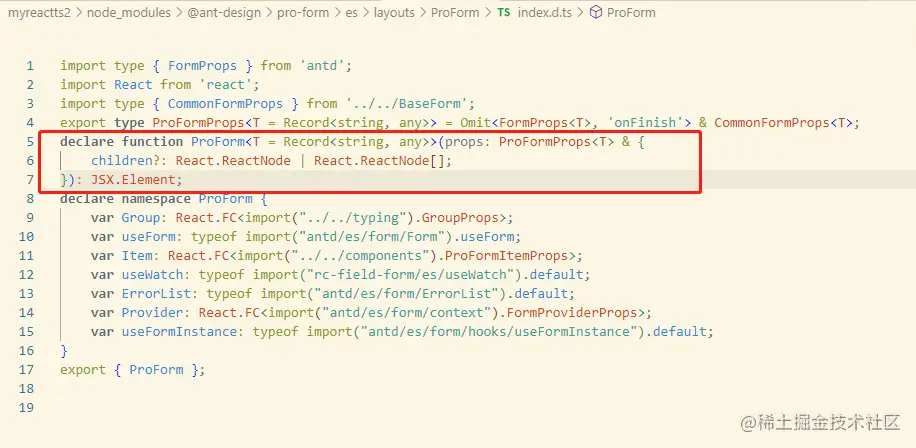Select the @ant-design breadcrumb segment

[224, 12]
